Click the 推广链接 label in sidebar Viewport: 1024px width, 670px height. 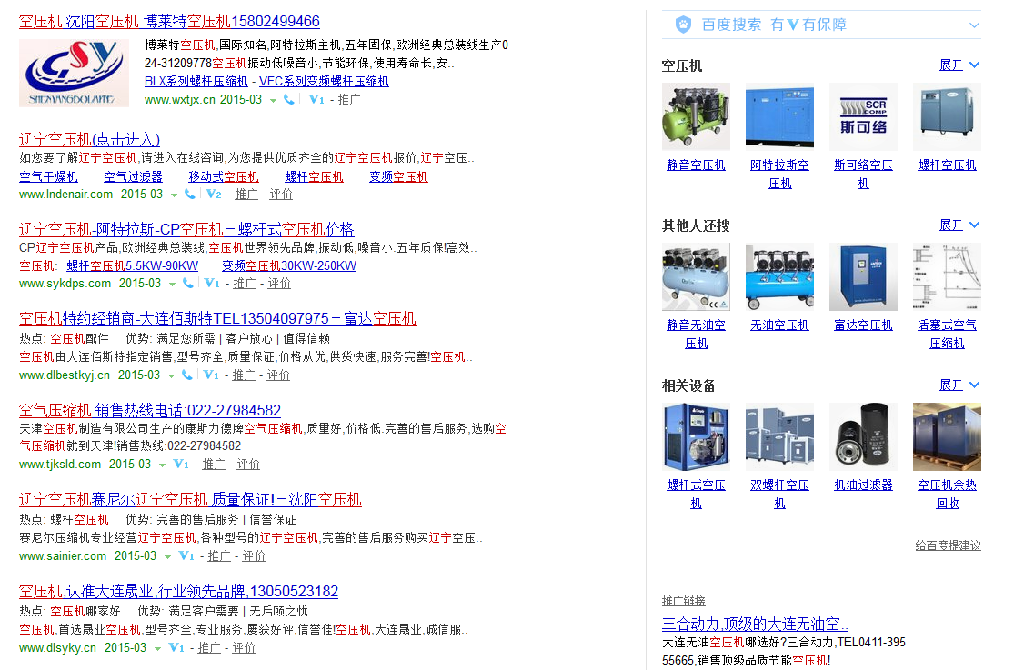(684, 600)
